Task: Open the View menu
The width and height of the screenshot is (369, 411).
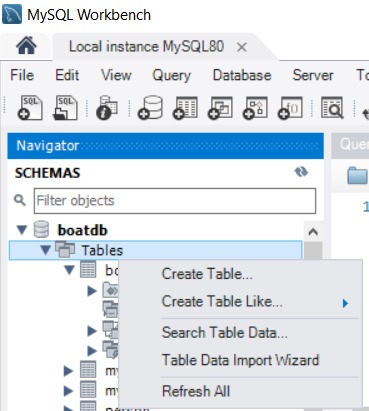Action: [x=116, y=75]
